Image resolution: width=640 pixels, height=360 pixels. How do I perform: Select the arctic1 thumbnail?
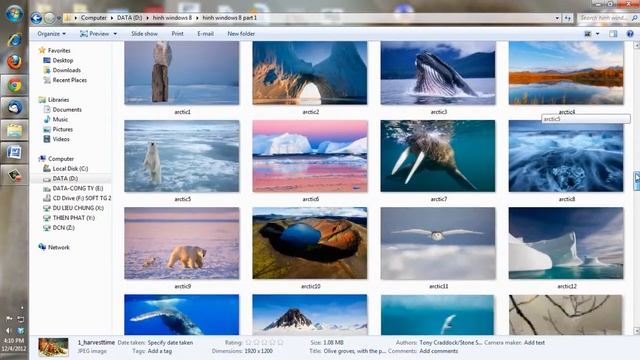182,73
